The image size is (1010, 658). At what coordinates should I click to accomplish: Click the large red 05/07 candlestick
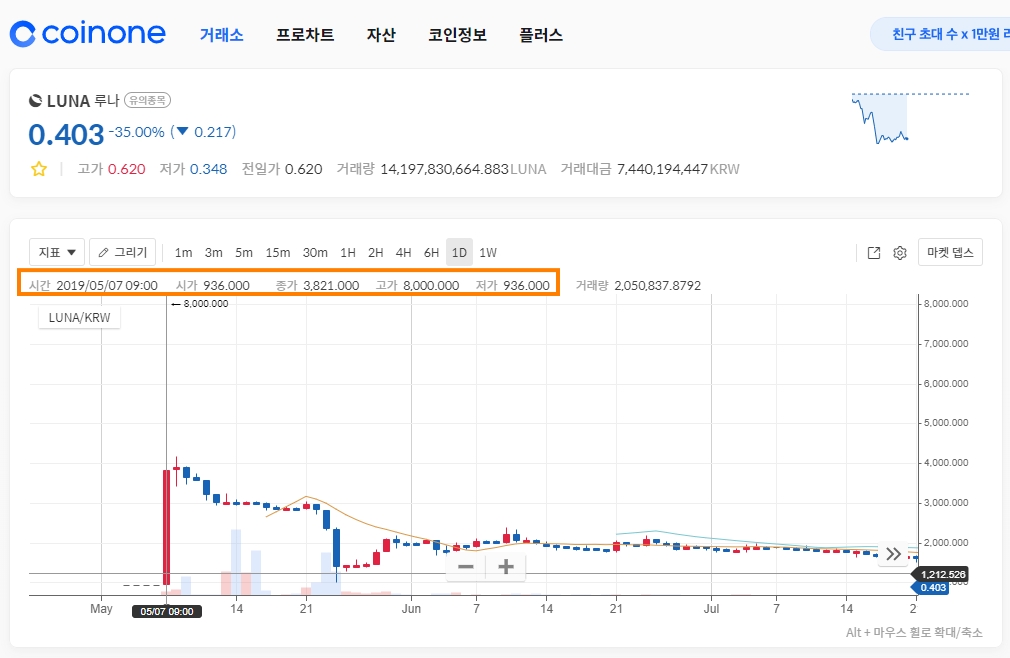pyautogui.click(x=167, y=527)
